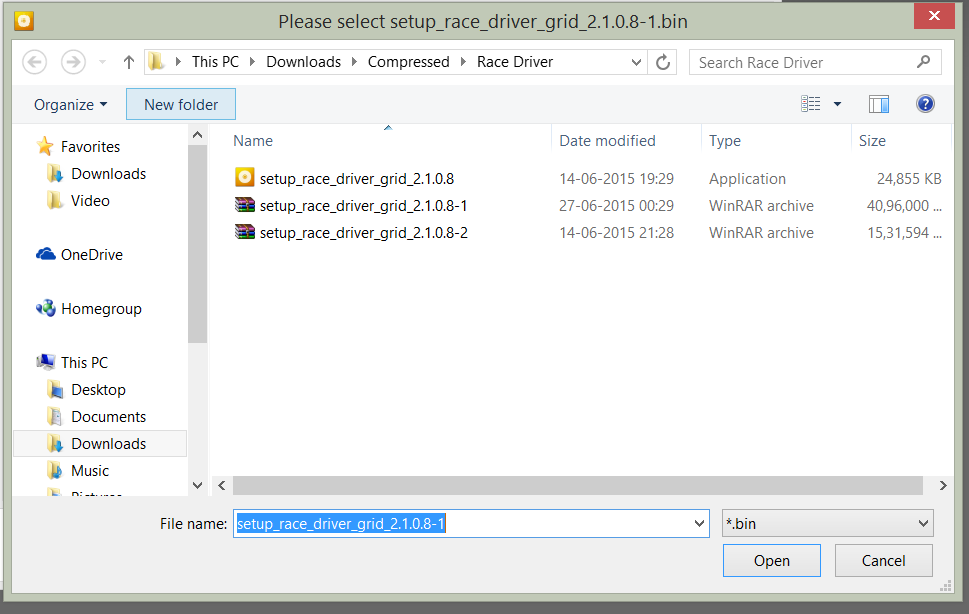Select setup_race_driver_grid_2.1.0.8-1 archive file

(x=363, y=206)
